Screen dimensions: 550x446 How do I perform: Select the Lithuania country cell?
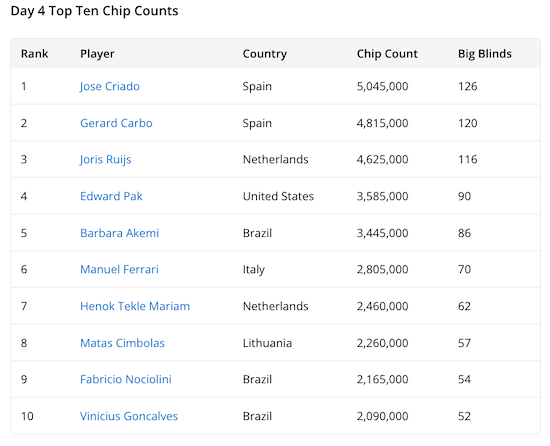[x=267, y=343]
